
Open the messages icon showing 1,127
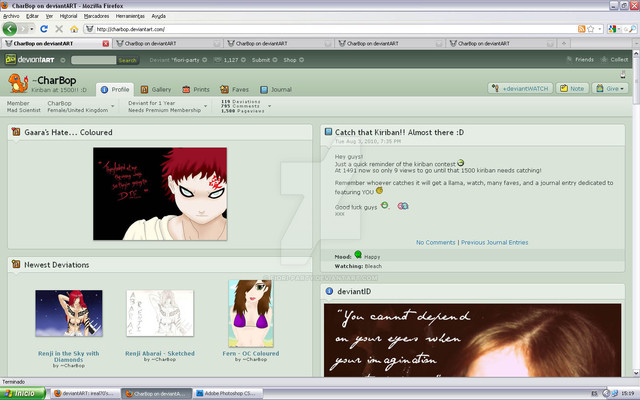click(x=218, y=60)
